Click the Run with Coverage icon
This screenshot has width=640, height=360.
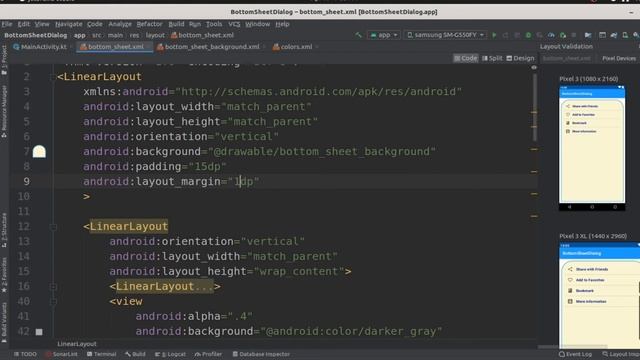(540, 35)
